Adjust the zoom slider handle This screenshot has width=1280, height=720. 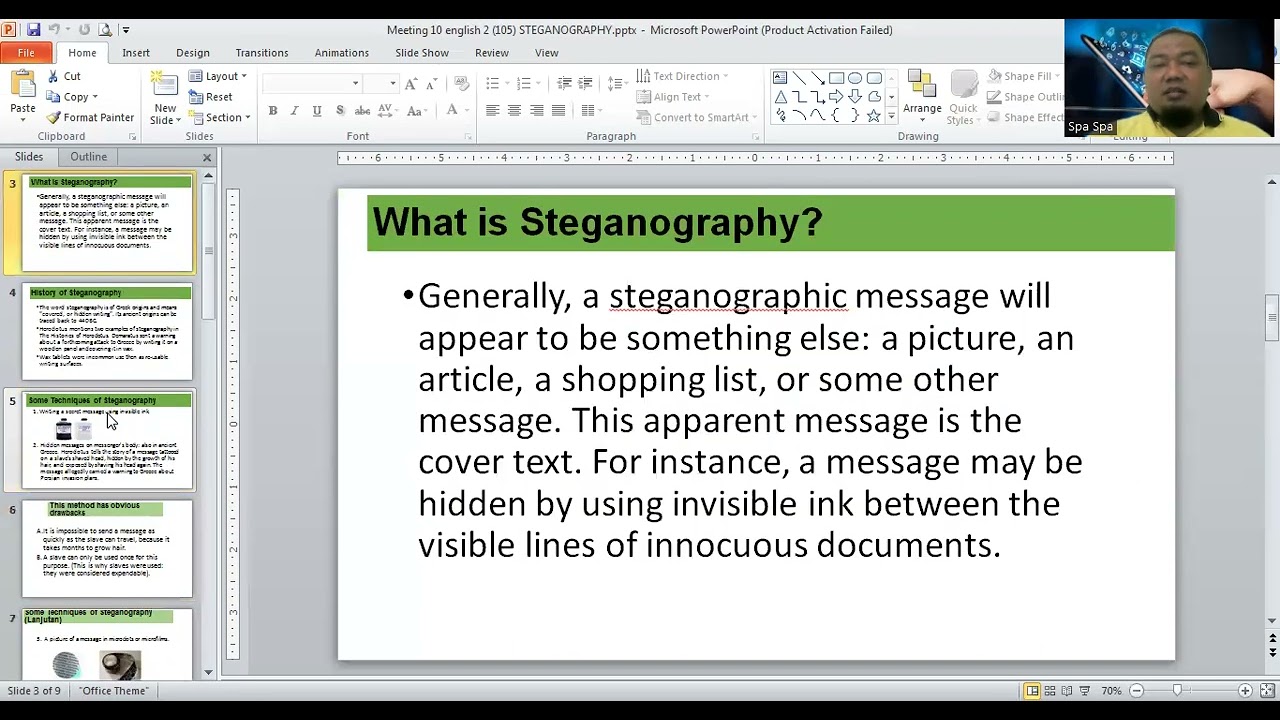point(1177,691)
